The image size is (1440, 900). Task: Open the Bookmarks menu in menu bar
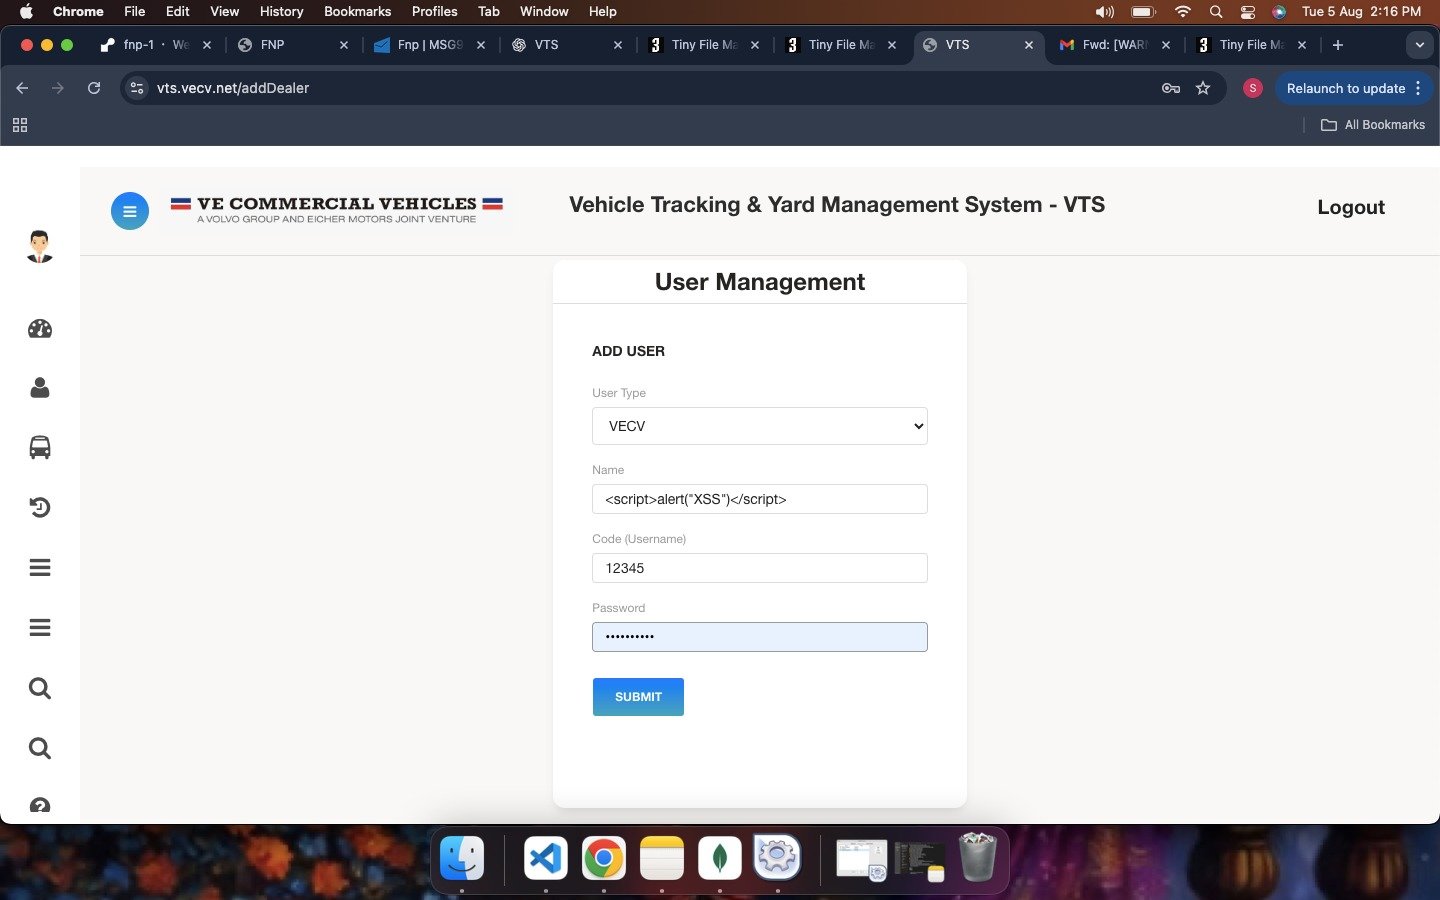pos(357,11)
